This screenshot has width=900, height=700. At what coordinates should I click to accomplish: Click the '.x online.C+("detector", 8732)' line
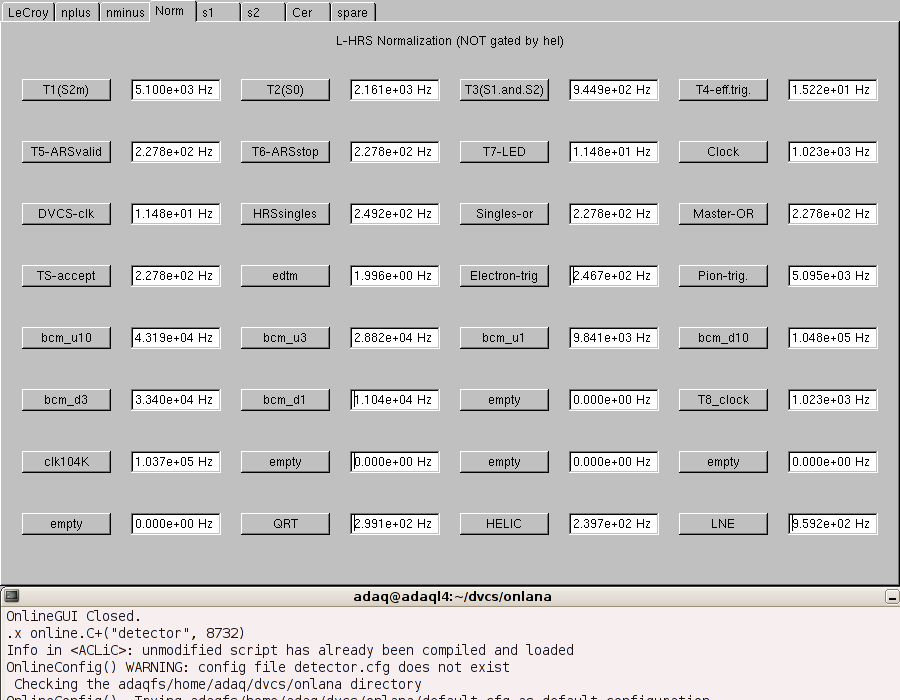(125, 633)
